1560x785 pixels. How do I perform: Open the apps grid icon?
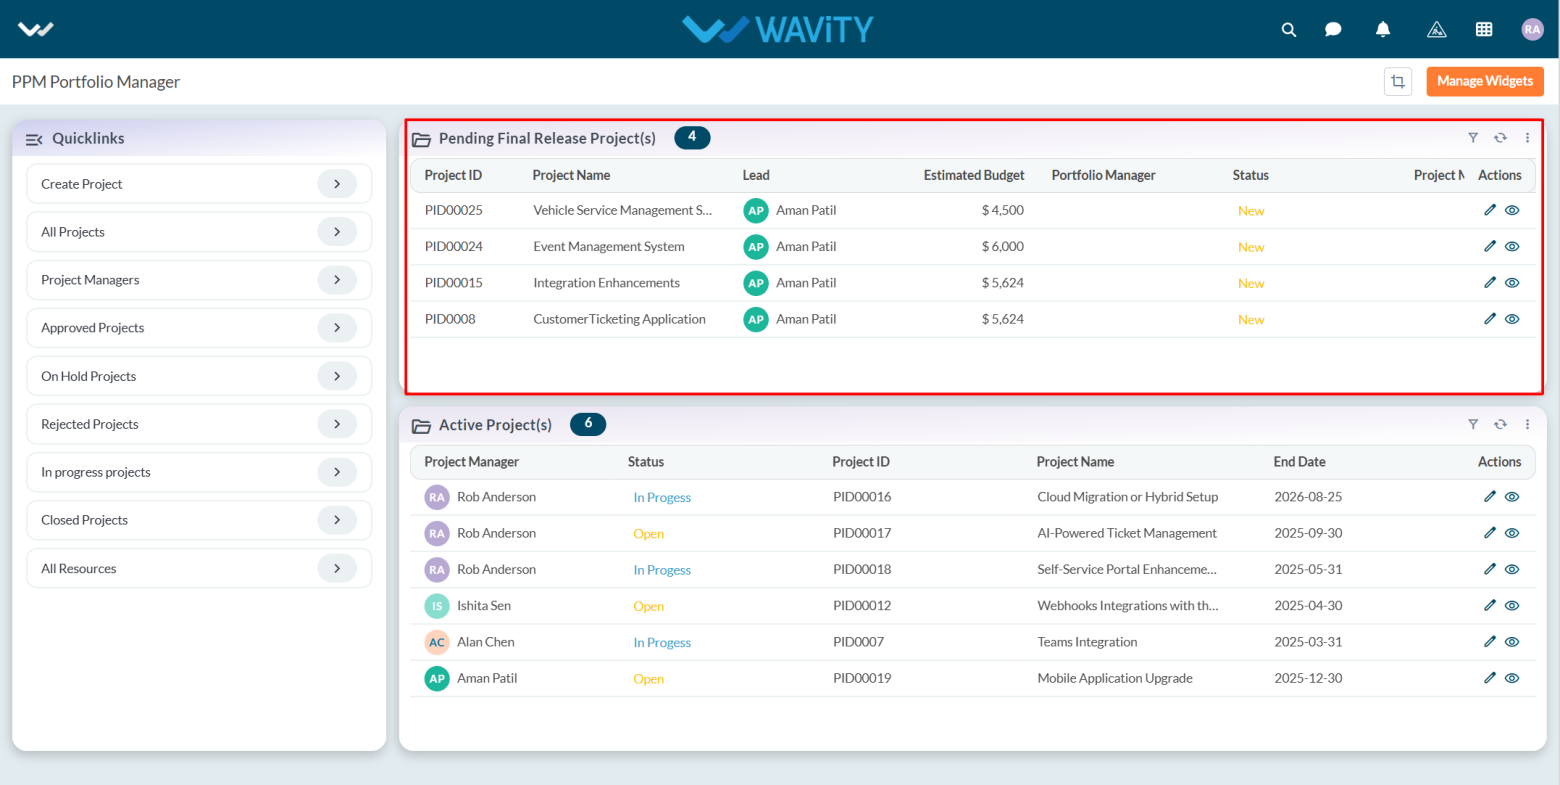tap(1484, 29)
